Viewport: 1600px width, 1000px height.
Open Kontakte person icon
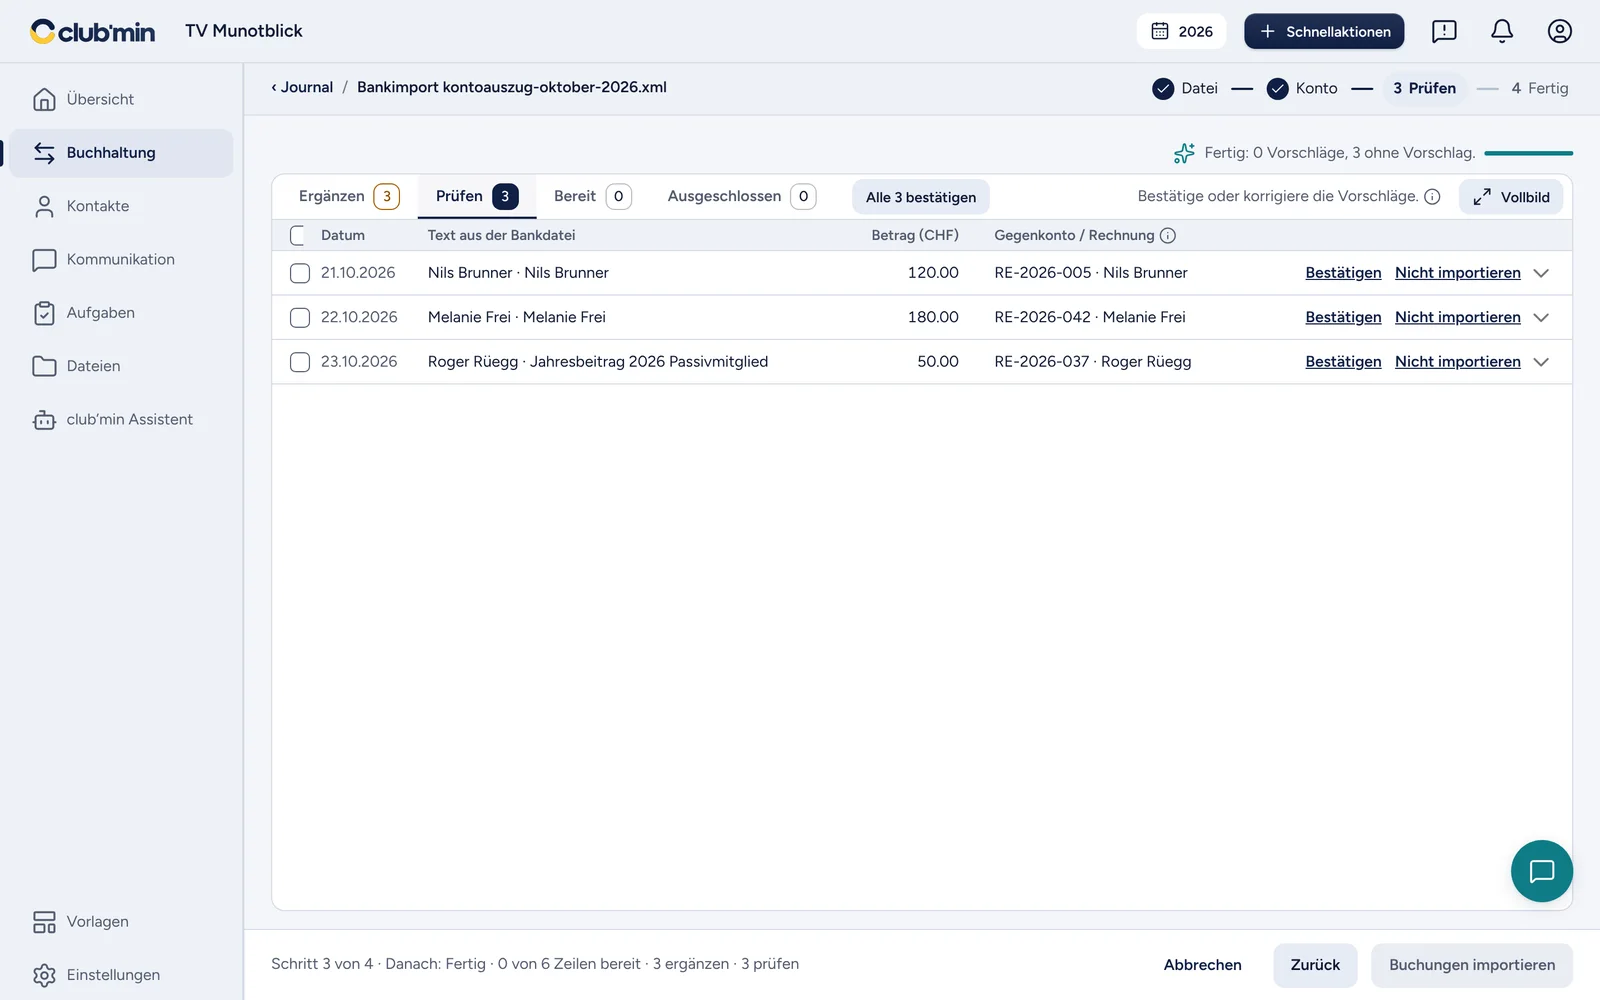tap(44, 206)
